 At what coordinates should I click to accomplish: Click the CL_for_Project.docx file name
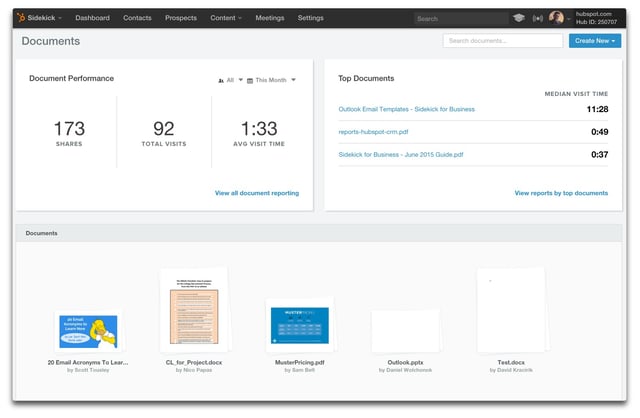[x=194, y=362]
